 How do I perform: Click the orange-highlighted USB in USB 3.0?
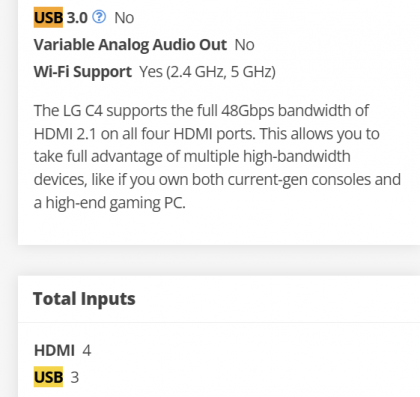click(48, 17)
